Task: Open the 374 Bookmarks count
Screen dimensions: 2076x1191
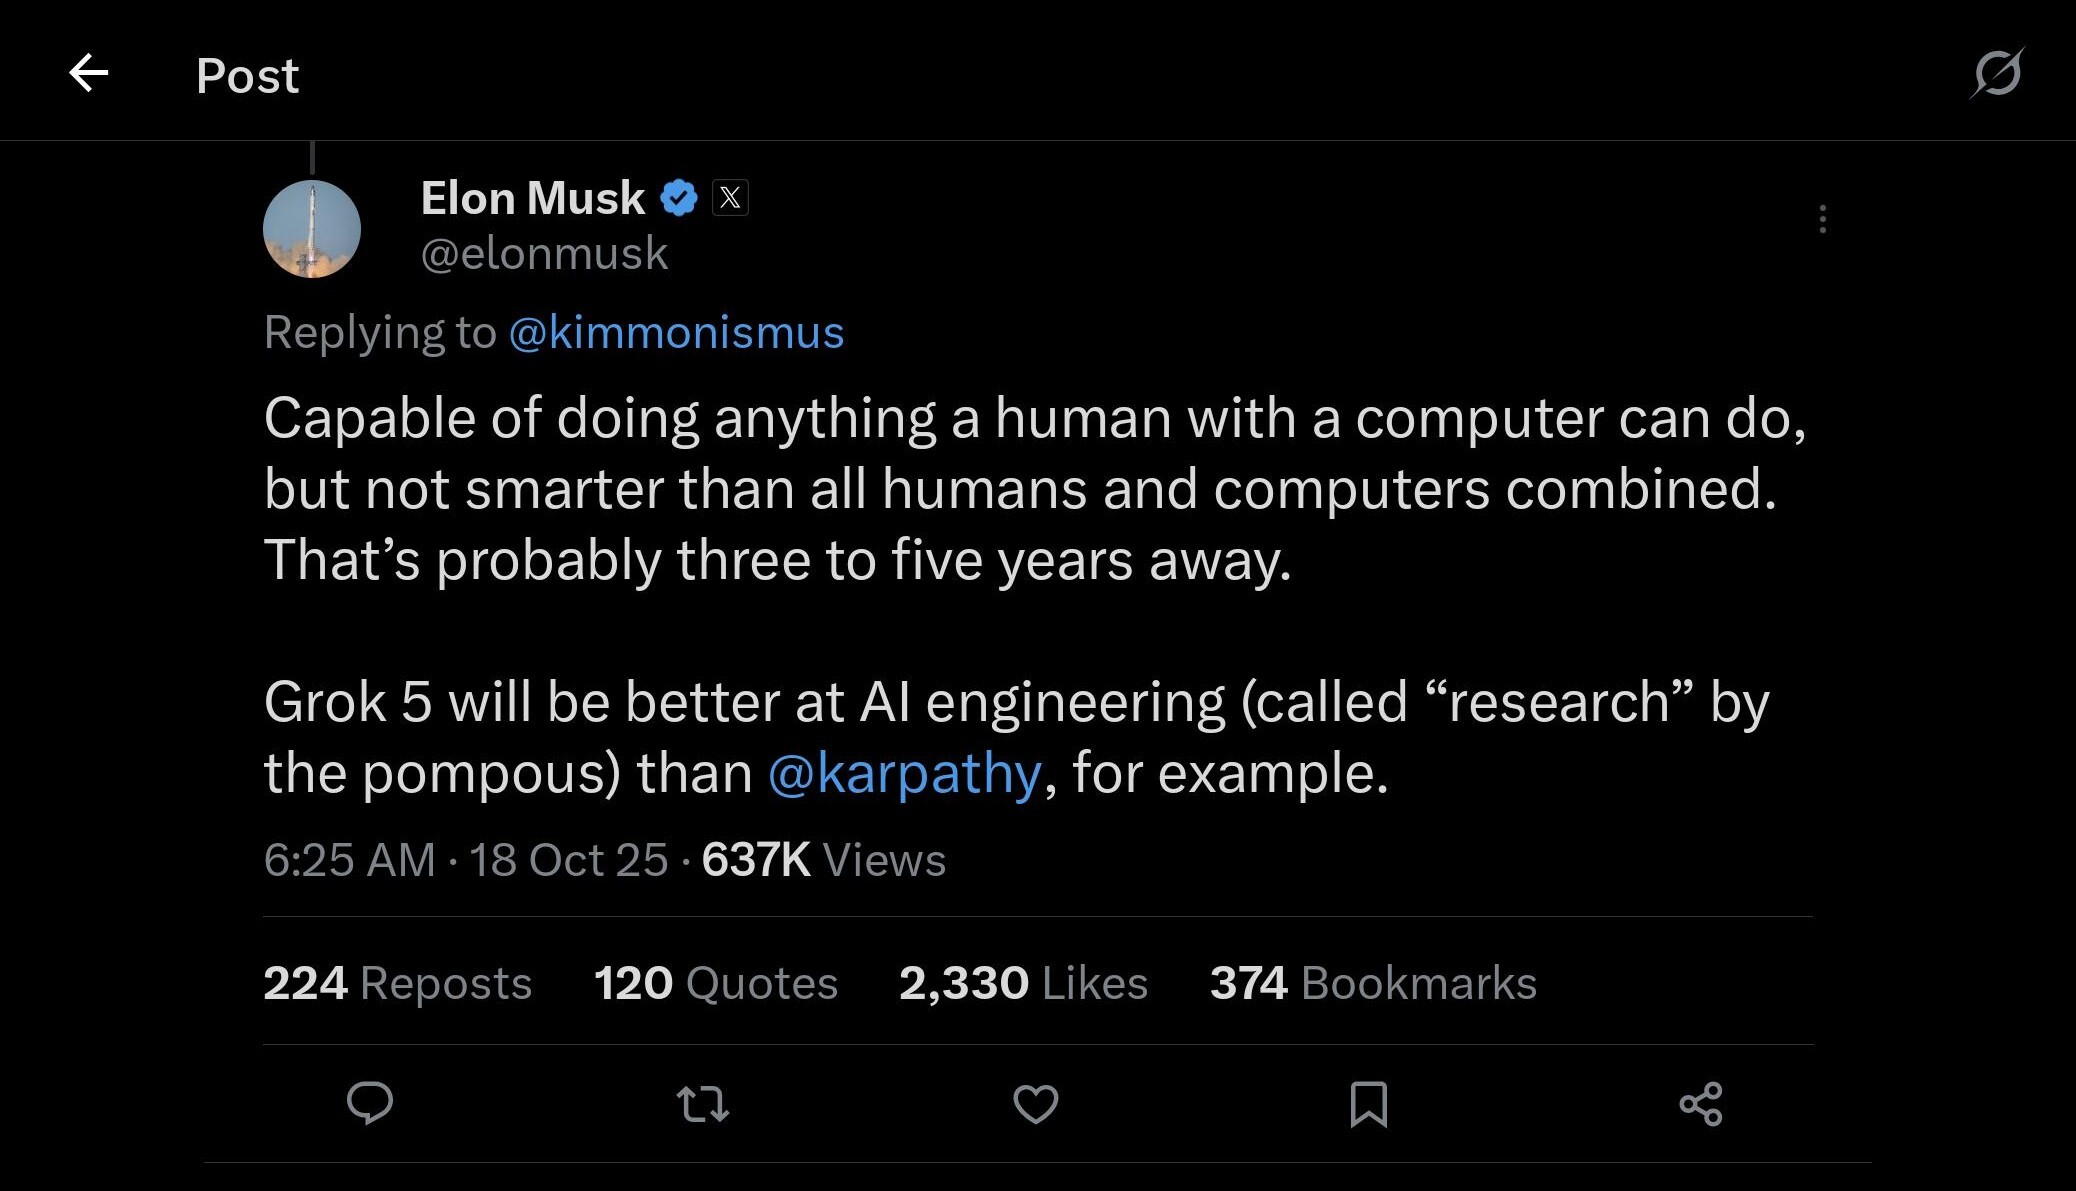Action: pos(1373,983)
